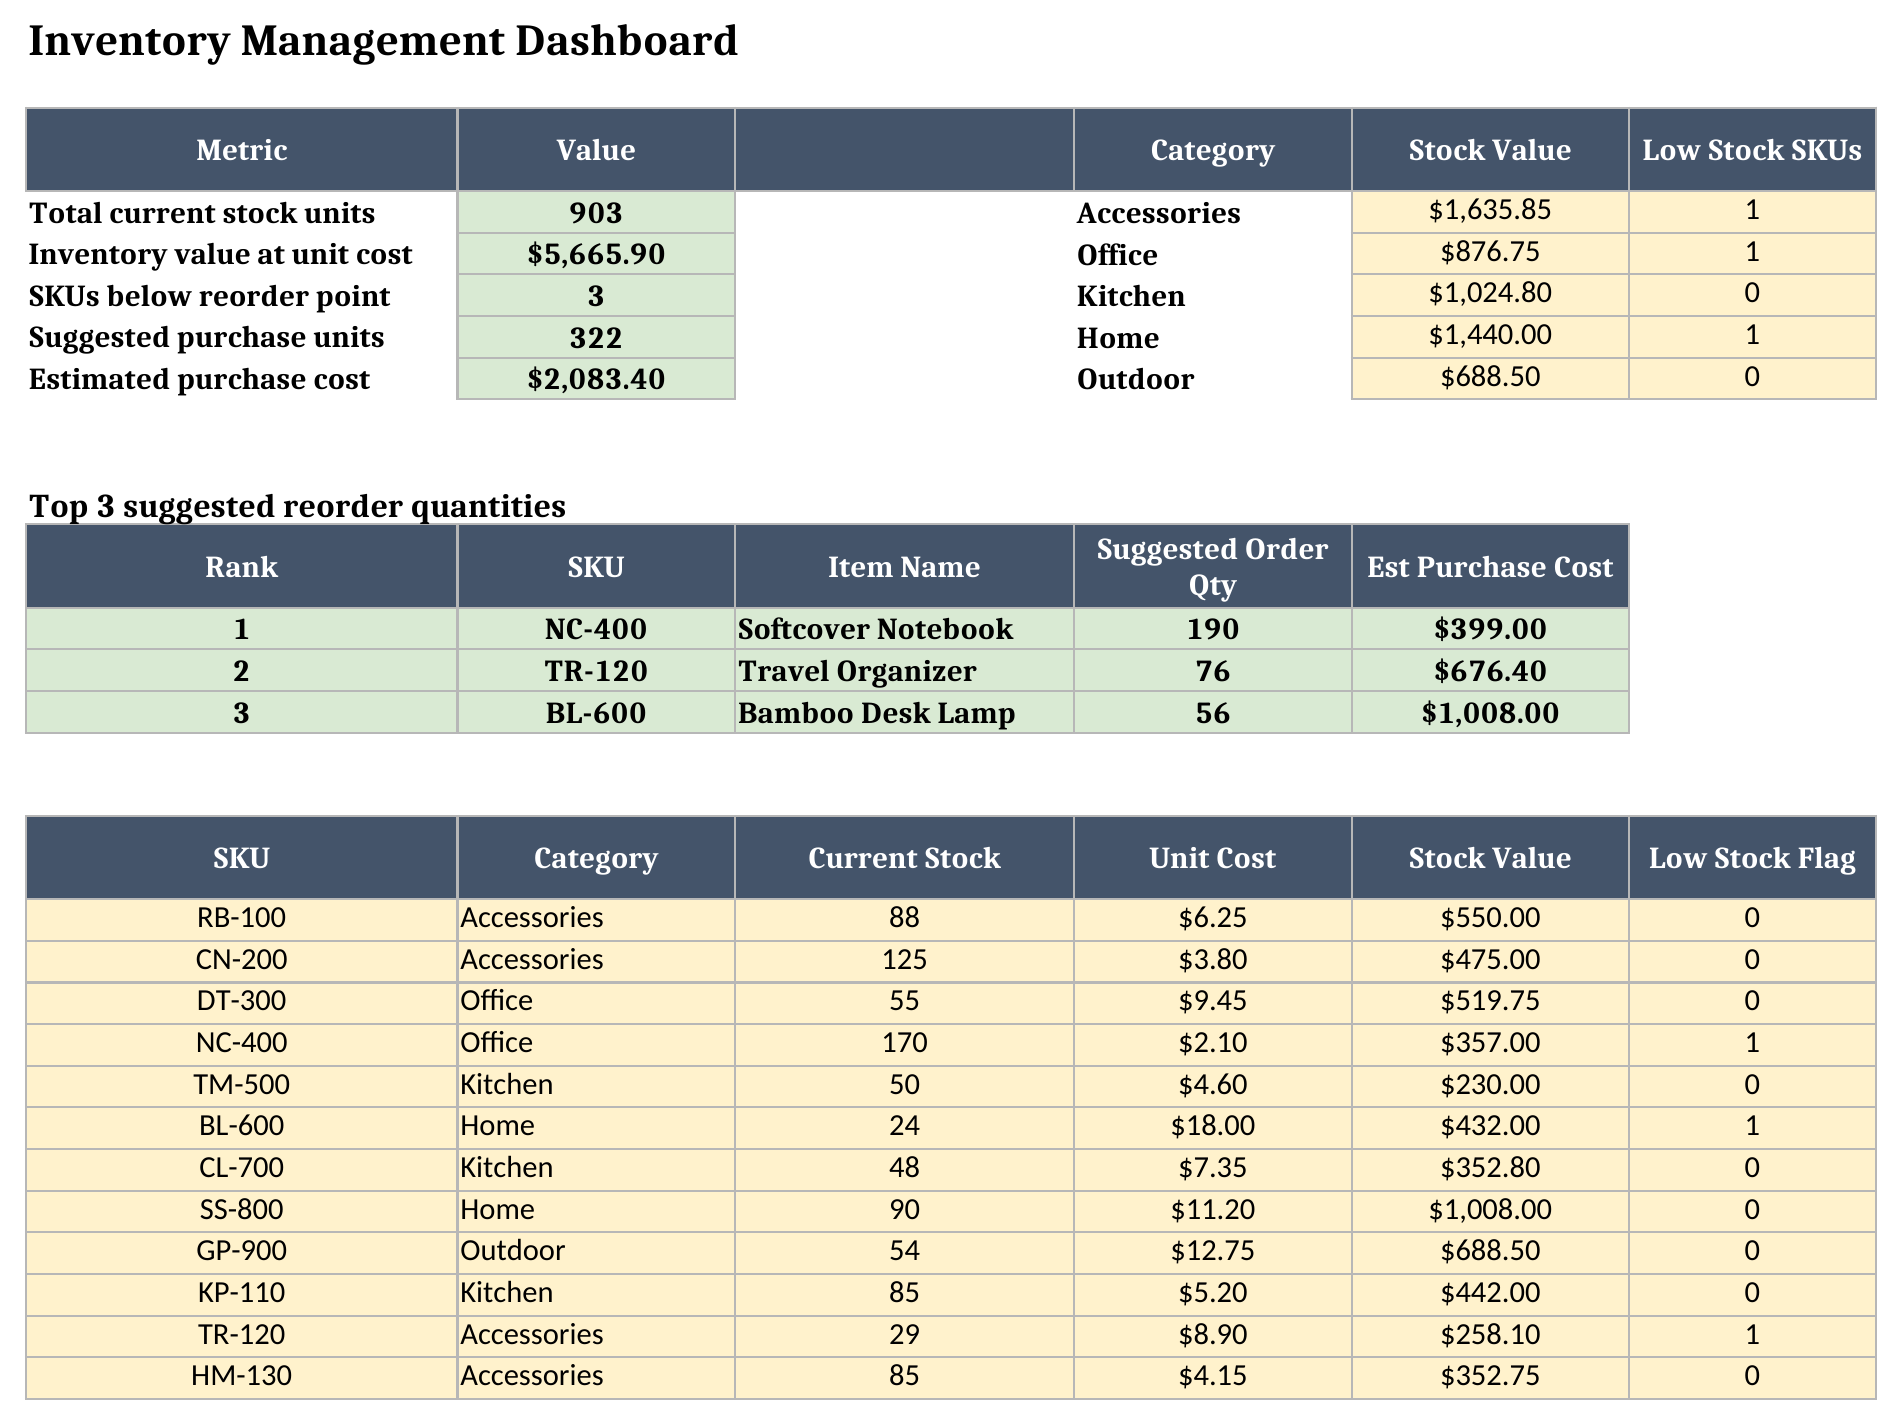Select the 125 current stock cell
1901x1424 pixels.
coord(904,960)
